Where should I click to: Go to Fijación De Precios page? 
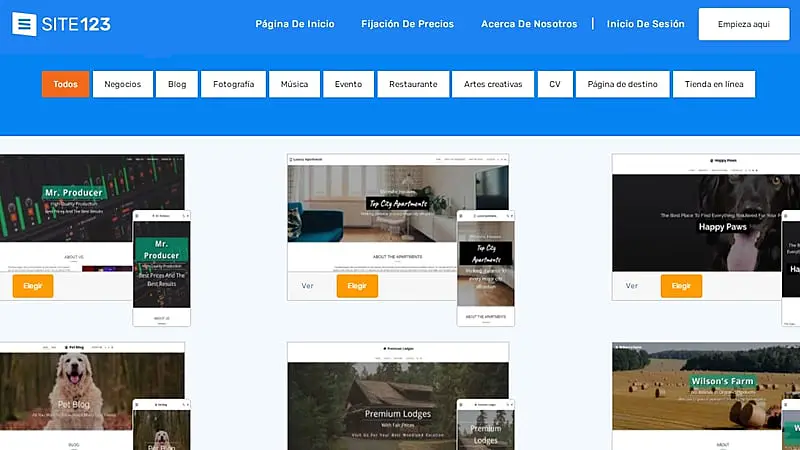(x=407, y=24)
